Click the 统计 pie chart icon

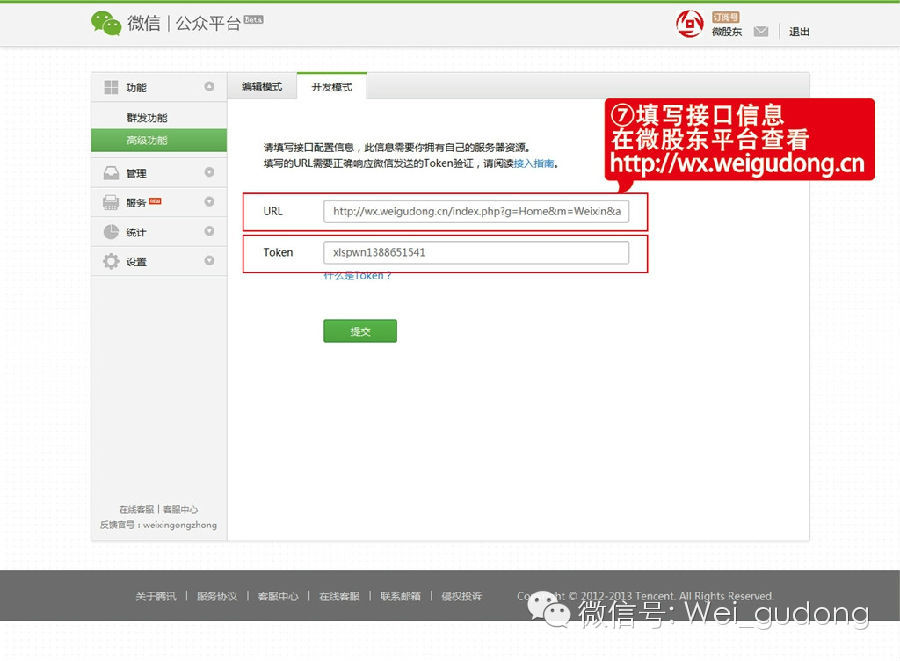[111, 232]
